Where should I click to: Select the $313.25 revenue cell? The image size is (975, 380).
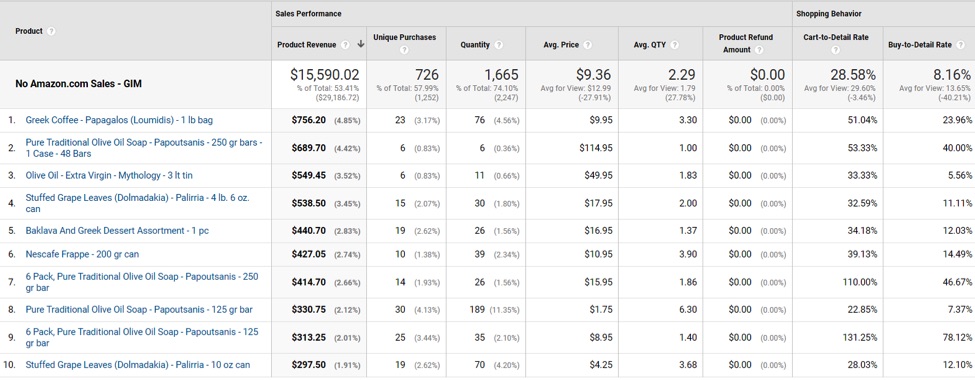click(308, 337)
